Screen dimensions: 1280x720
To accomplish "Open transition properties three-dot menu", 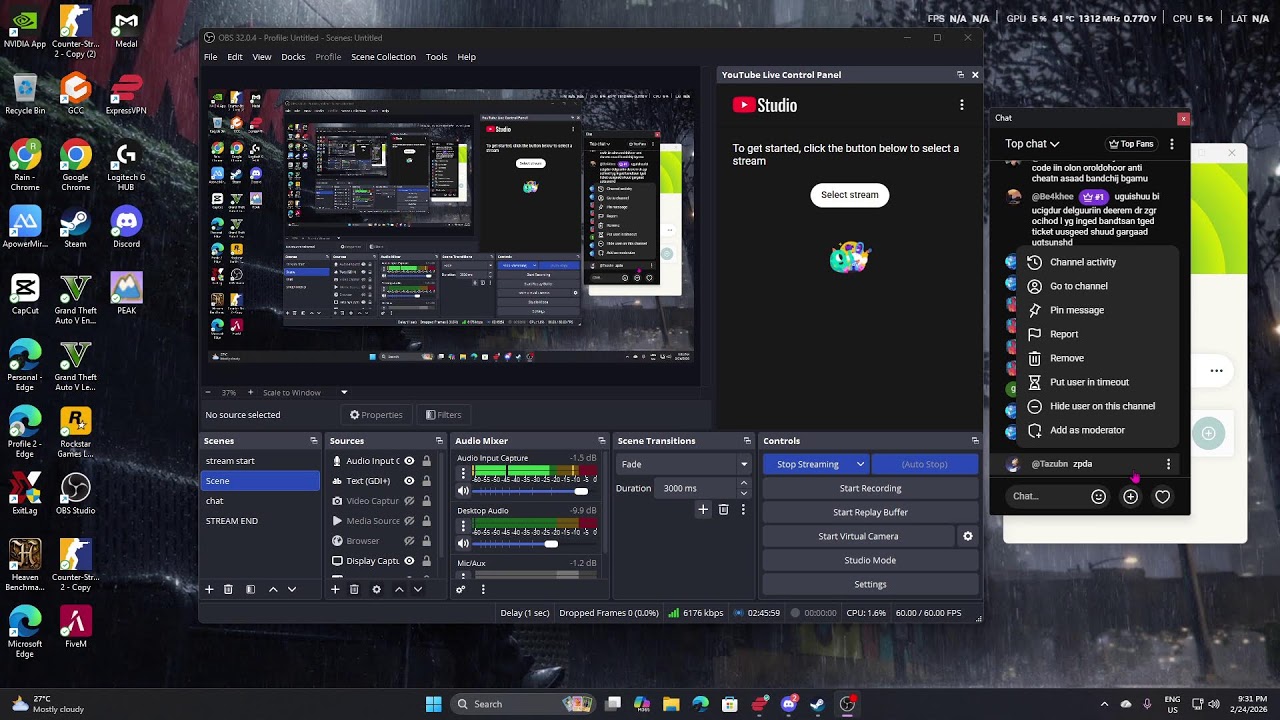I will pos(743,510).
